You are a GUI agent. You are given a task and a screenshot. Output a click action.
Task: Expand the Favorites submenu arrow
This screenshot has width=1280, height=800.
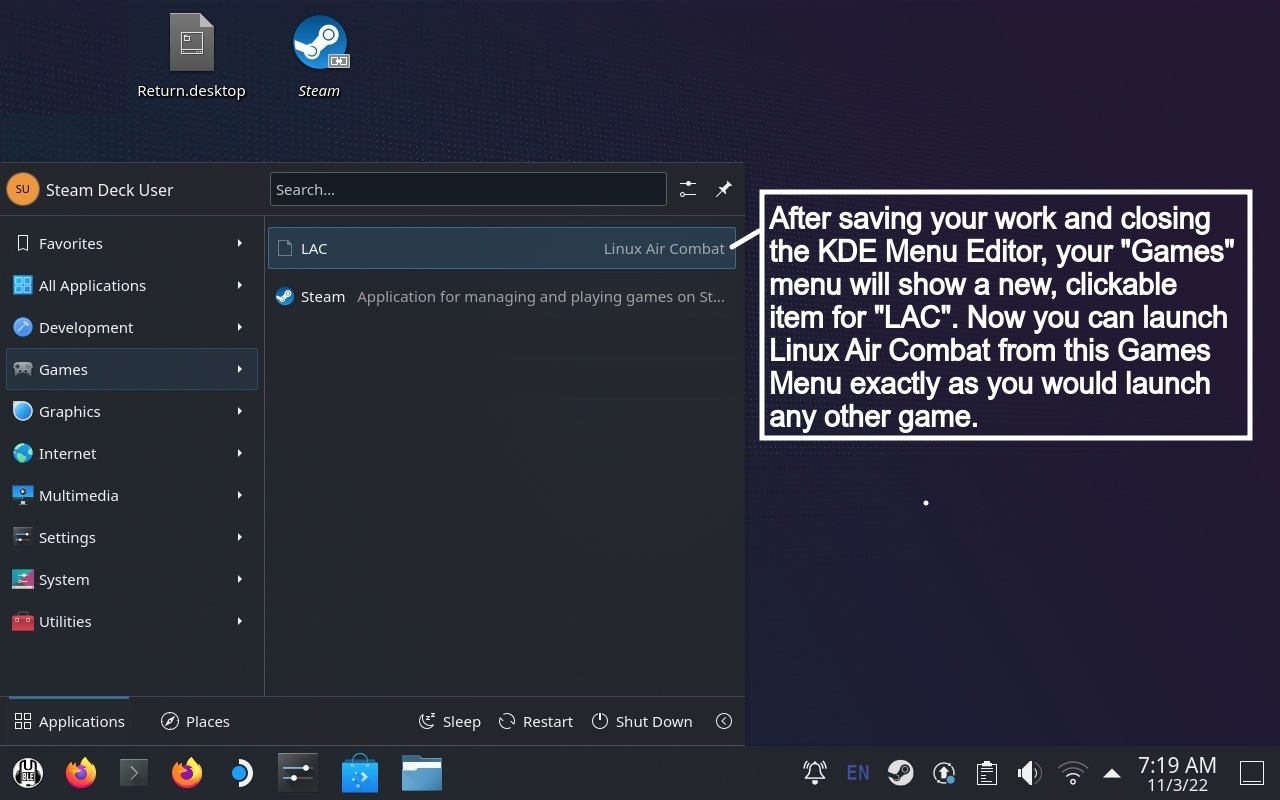pyautogui.click(x=240, y=243)
